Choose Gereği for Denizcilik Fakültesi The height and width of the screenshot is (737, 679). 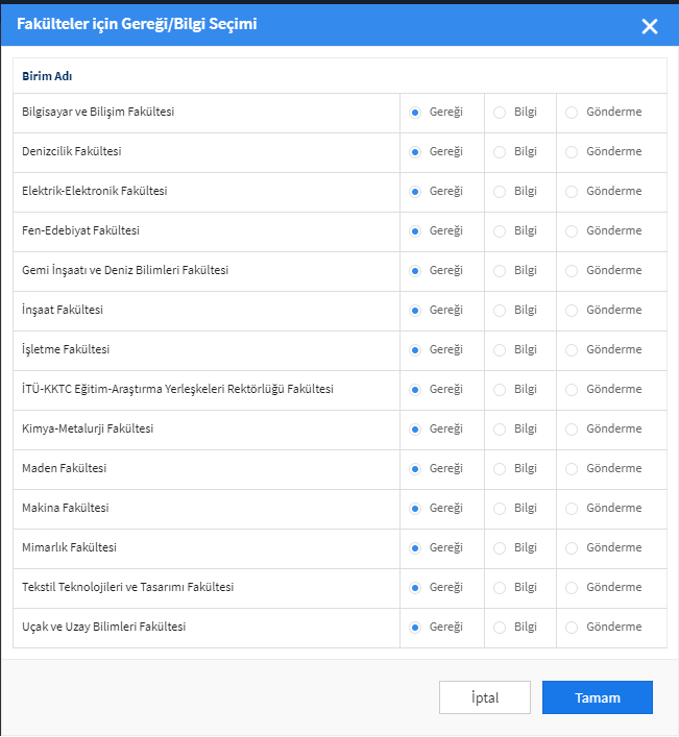click(415, 152)
